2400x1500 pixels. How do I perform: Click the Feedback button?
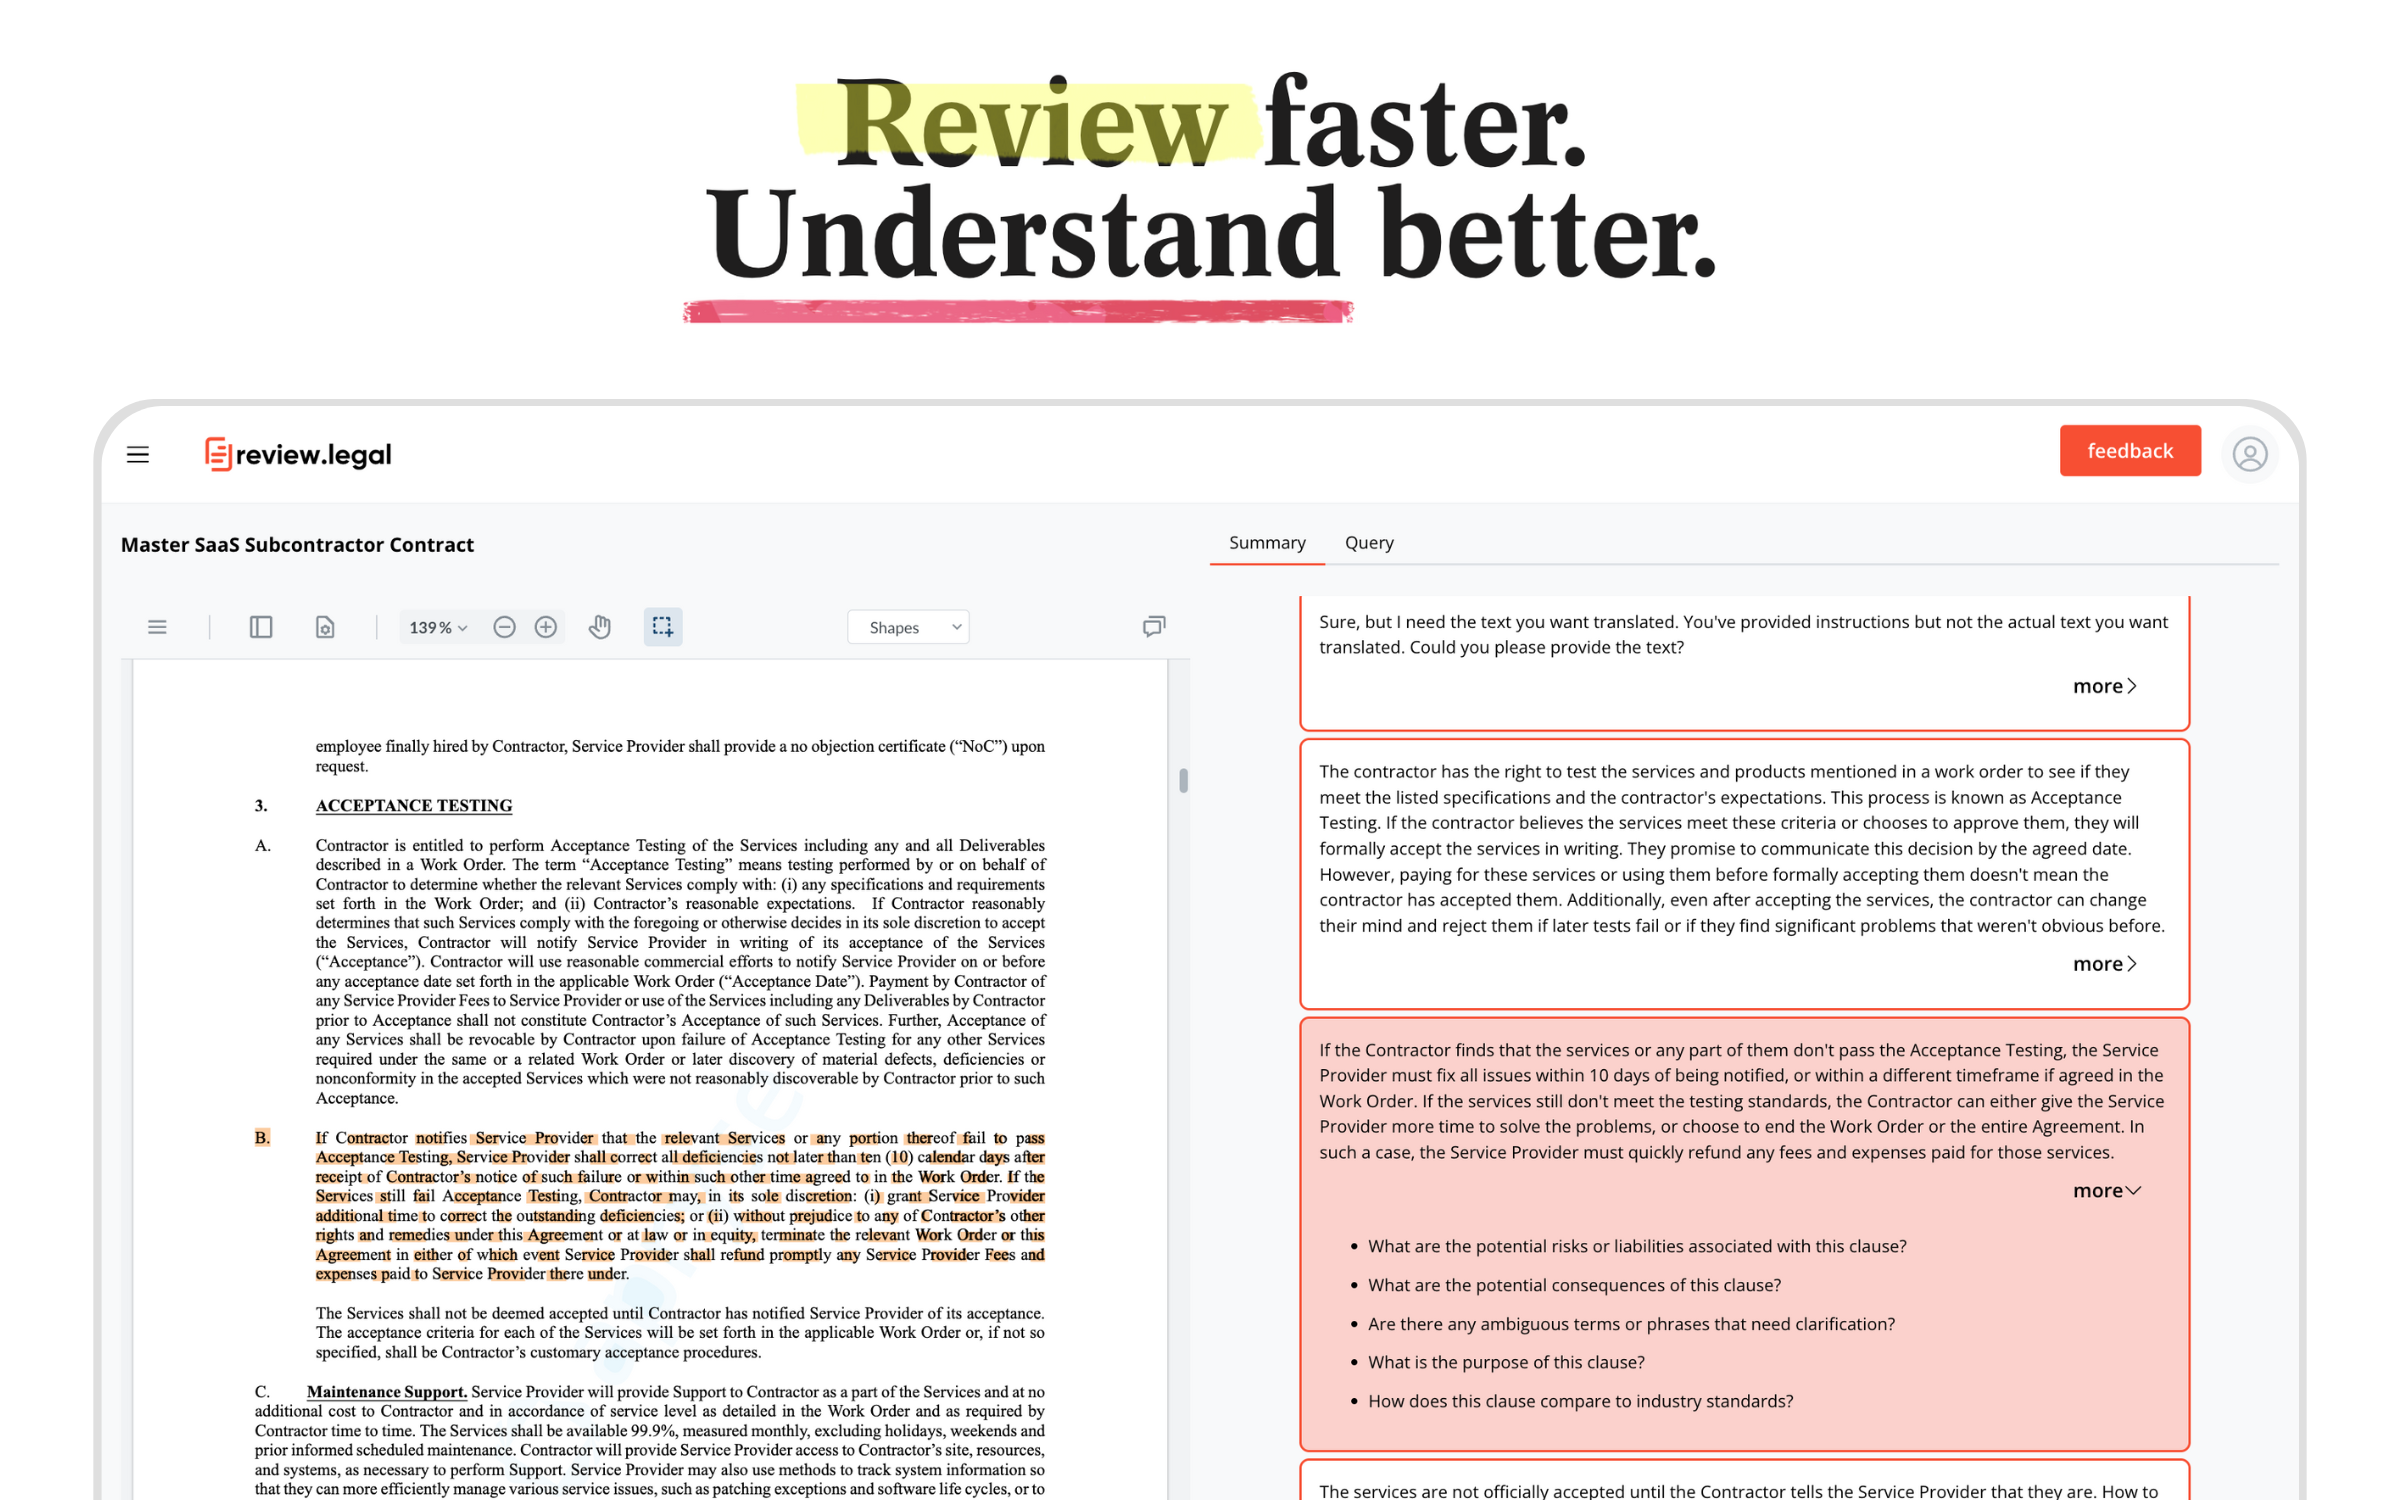[2129, 453]
